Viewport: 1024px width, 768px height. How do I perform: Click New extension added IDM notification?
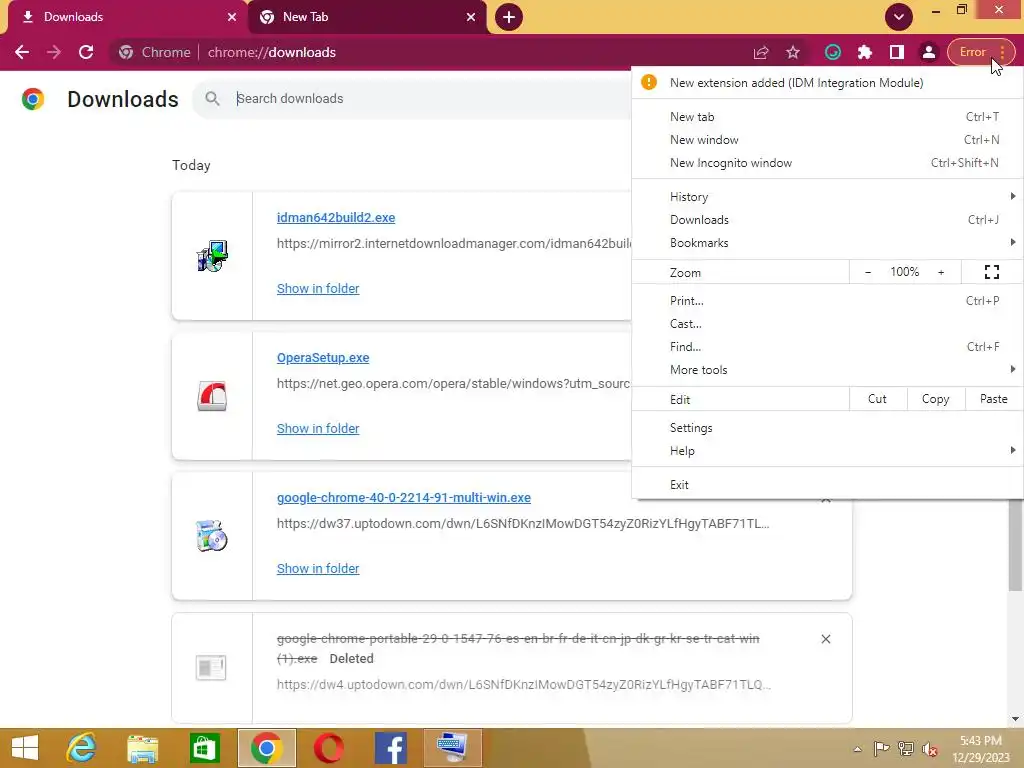pyautogui.click(x=827, y=83)
